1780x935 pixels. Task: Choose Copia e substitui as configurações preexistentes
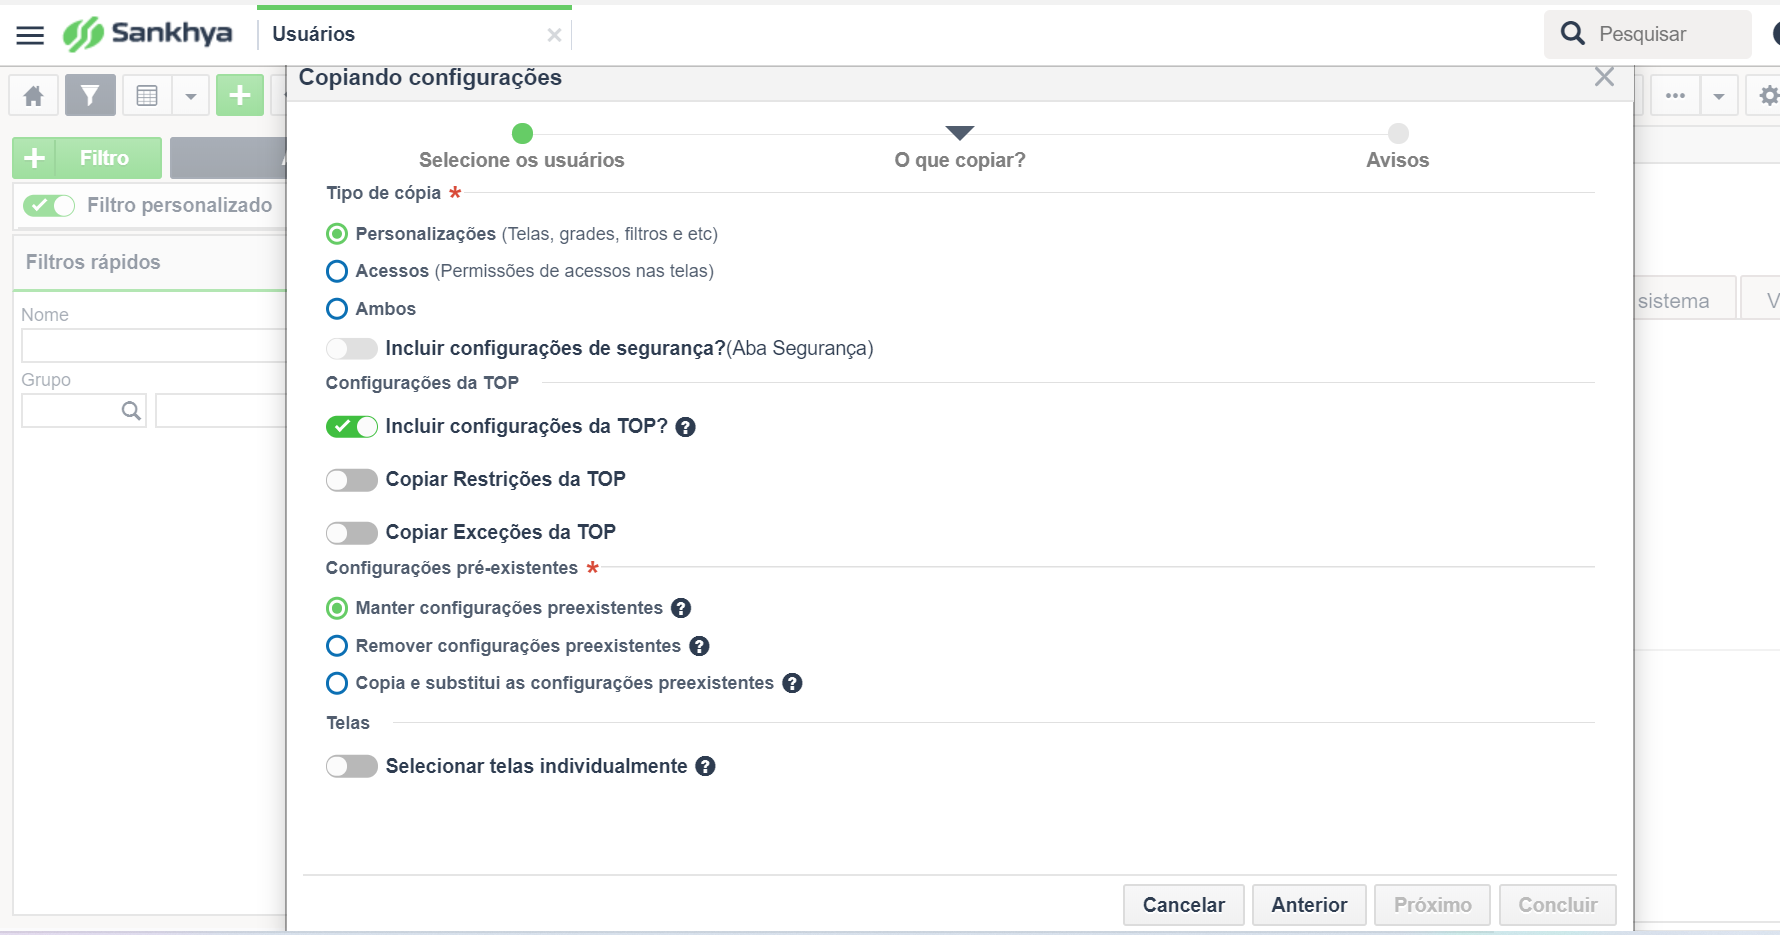(x=337, y=683)
